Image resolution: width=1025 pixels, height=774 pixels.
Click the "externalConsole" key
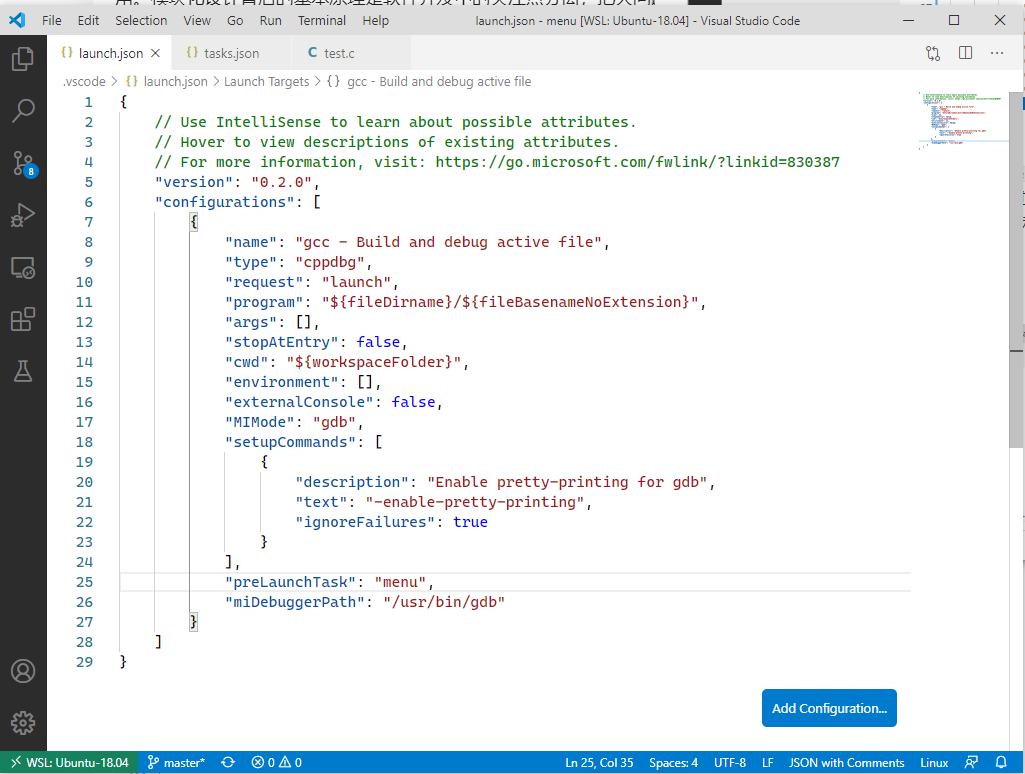[299, 402]
